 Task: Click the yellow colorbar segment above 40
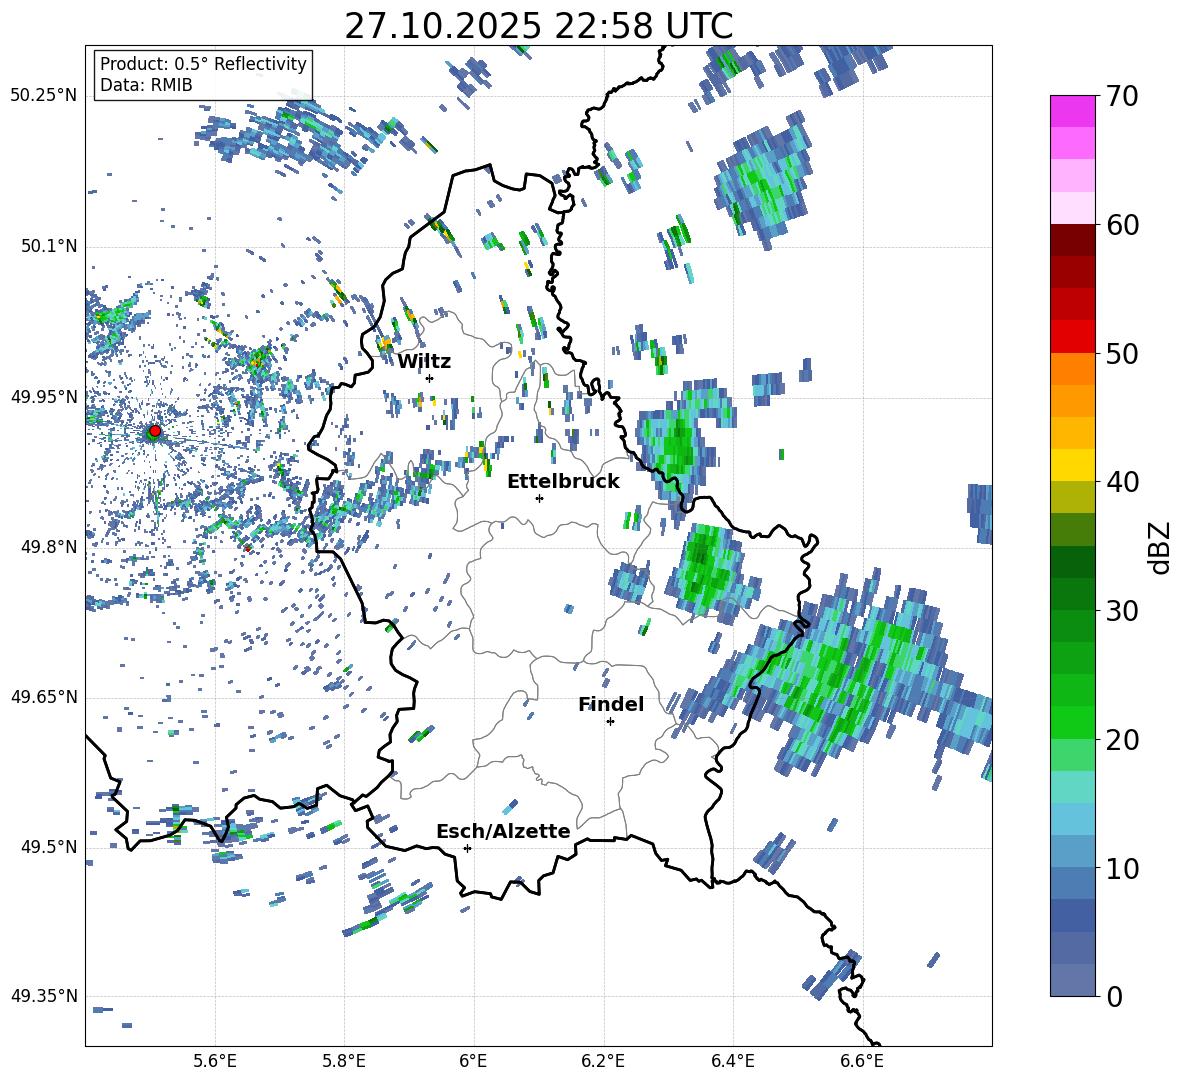[x=1072, y=465]
